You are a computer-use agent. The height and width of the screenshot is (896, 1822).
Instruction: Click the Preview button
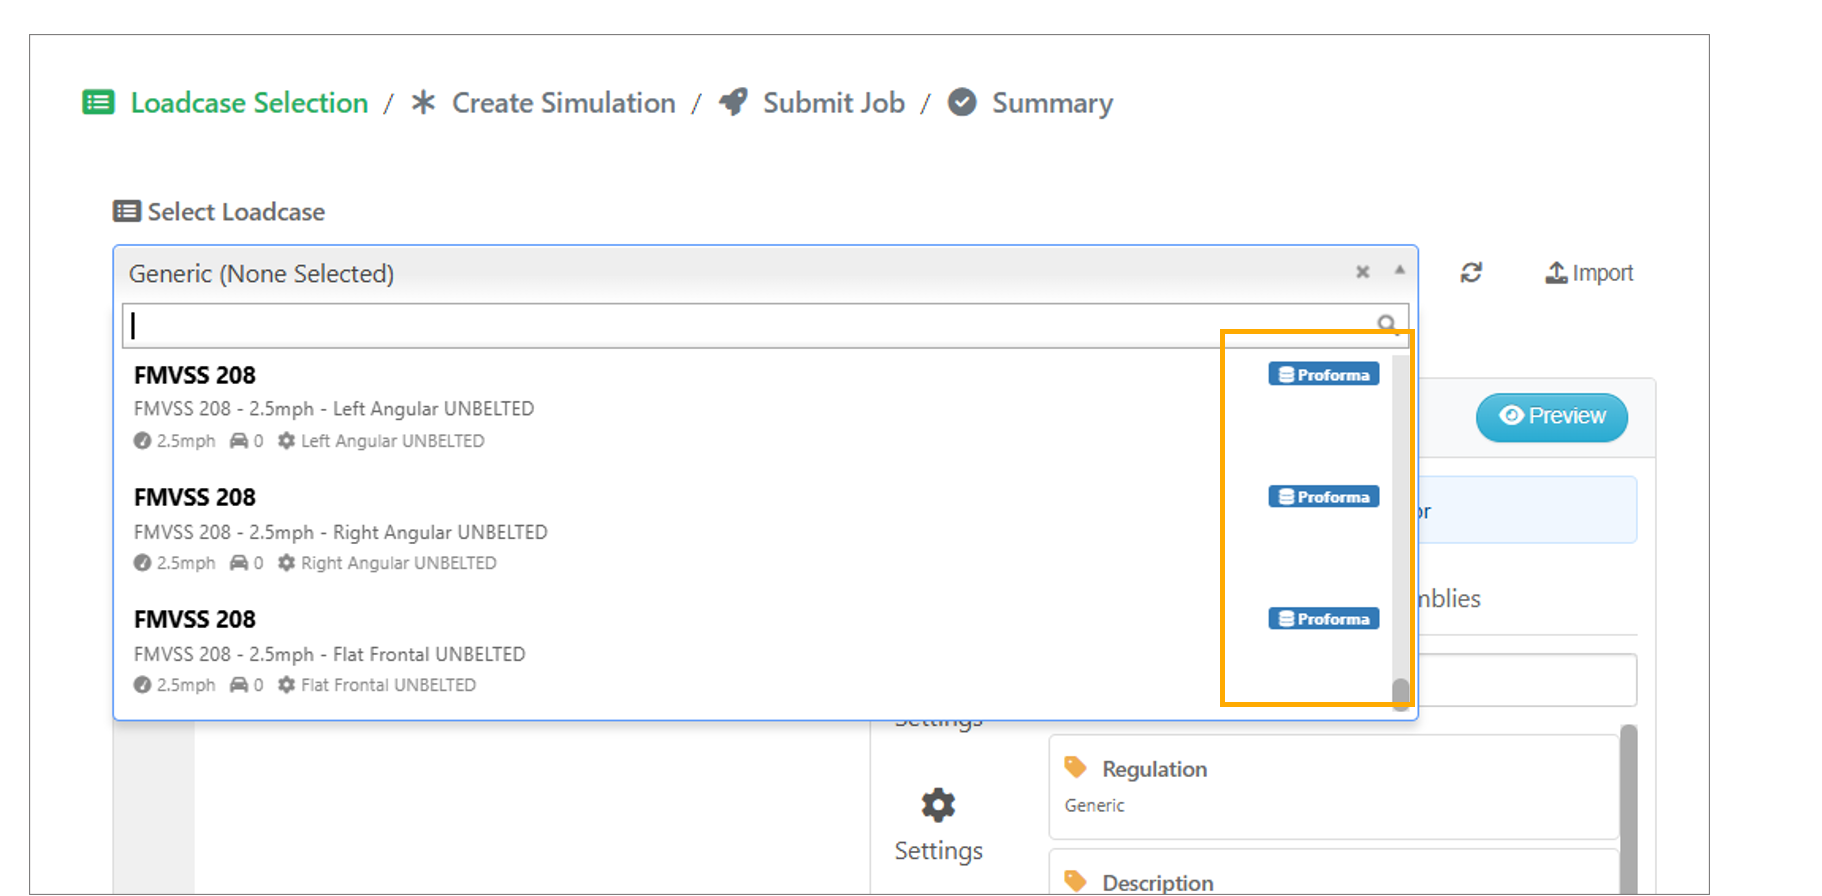(x=1551, y=416)
